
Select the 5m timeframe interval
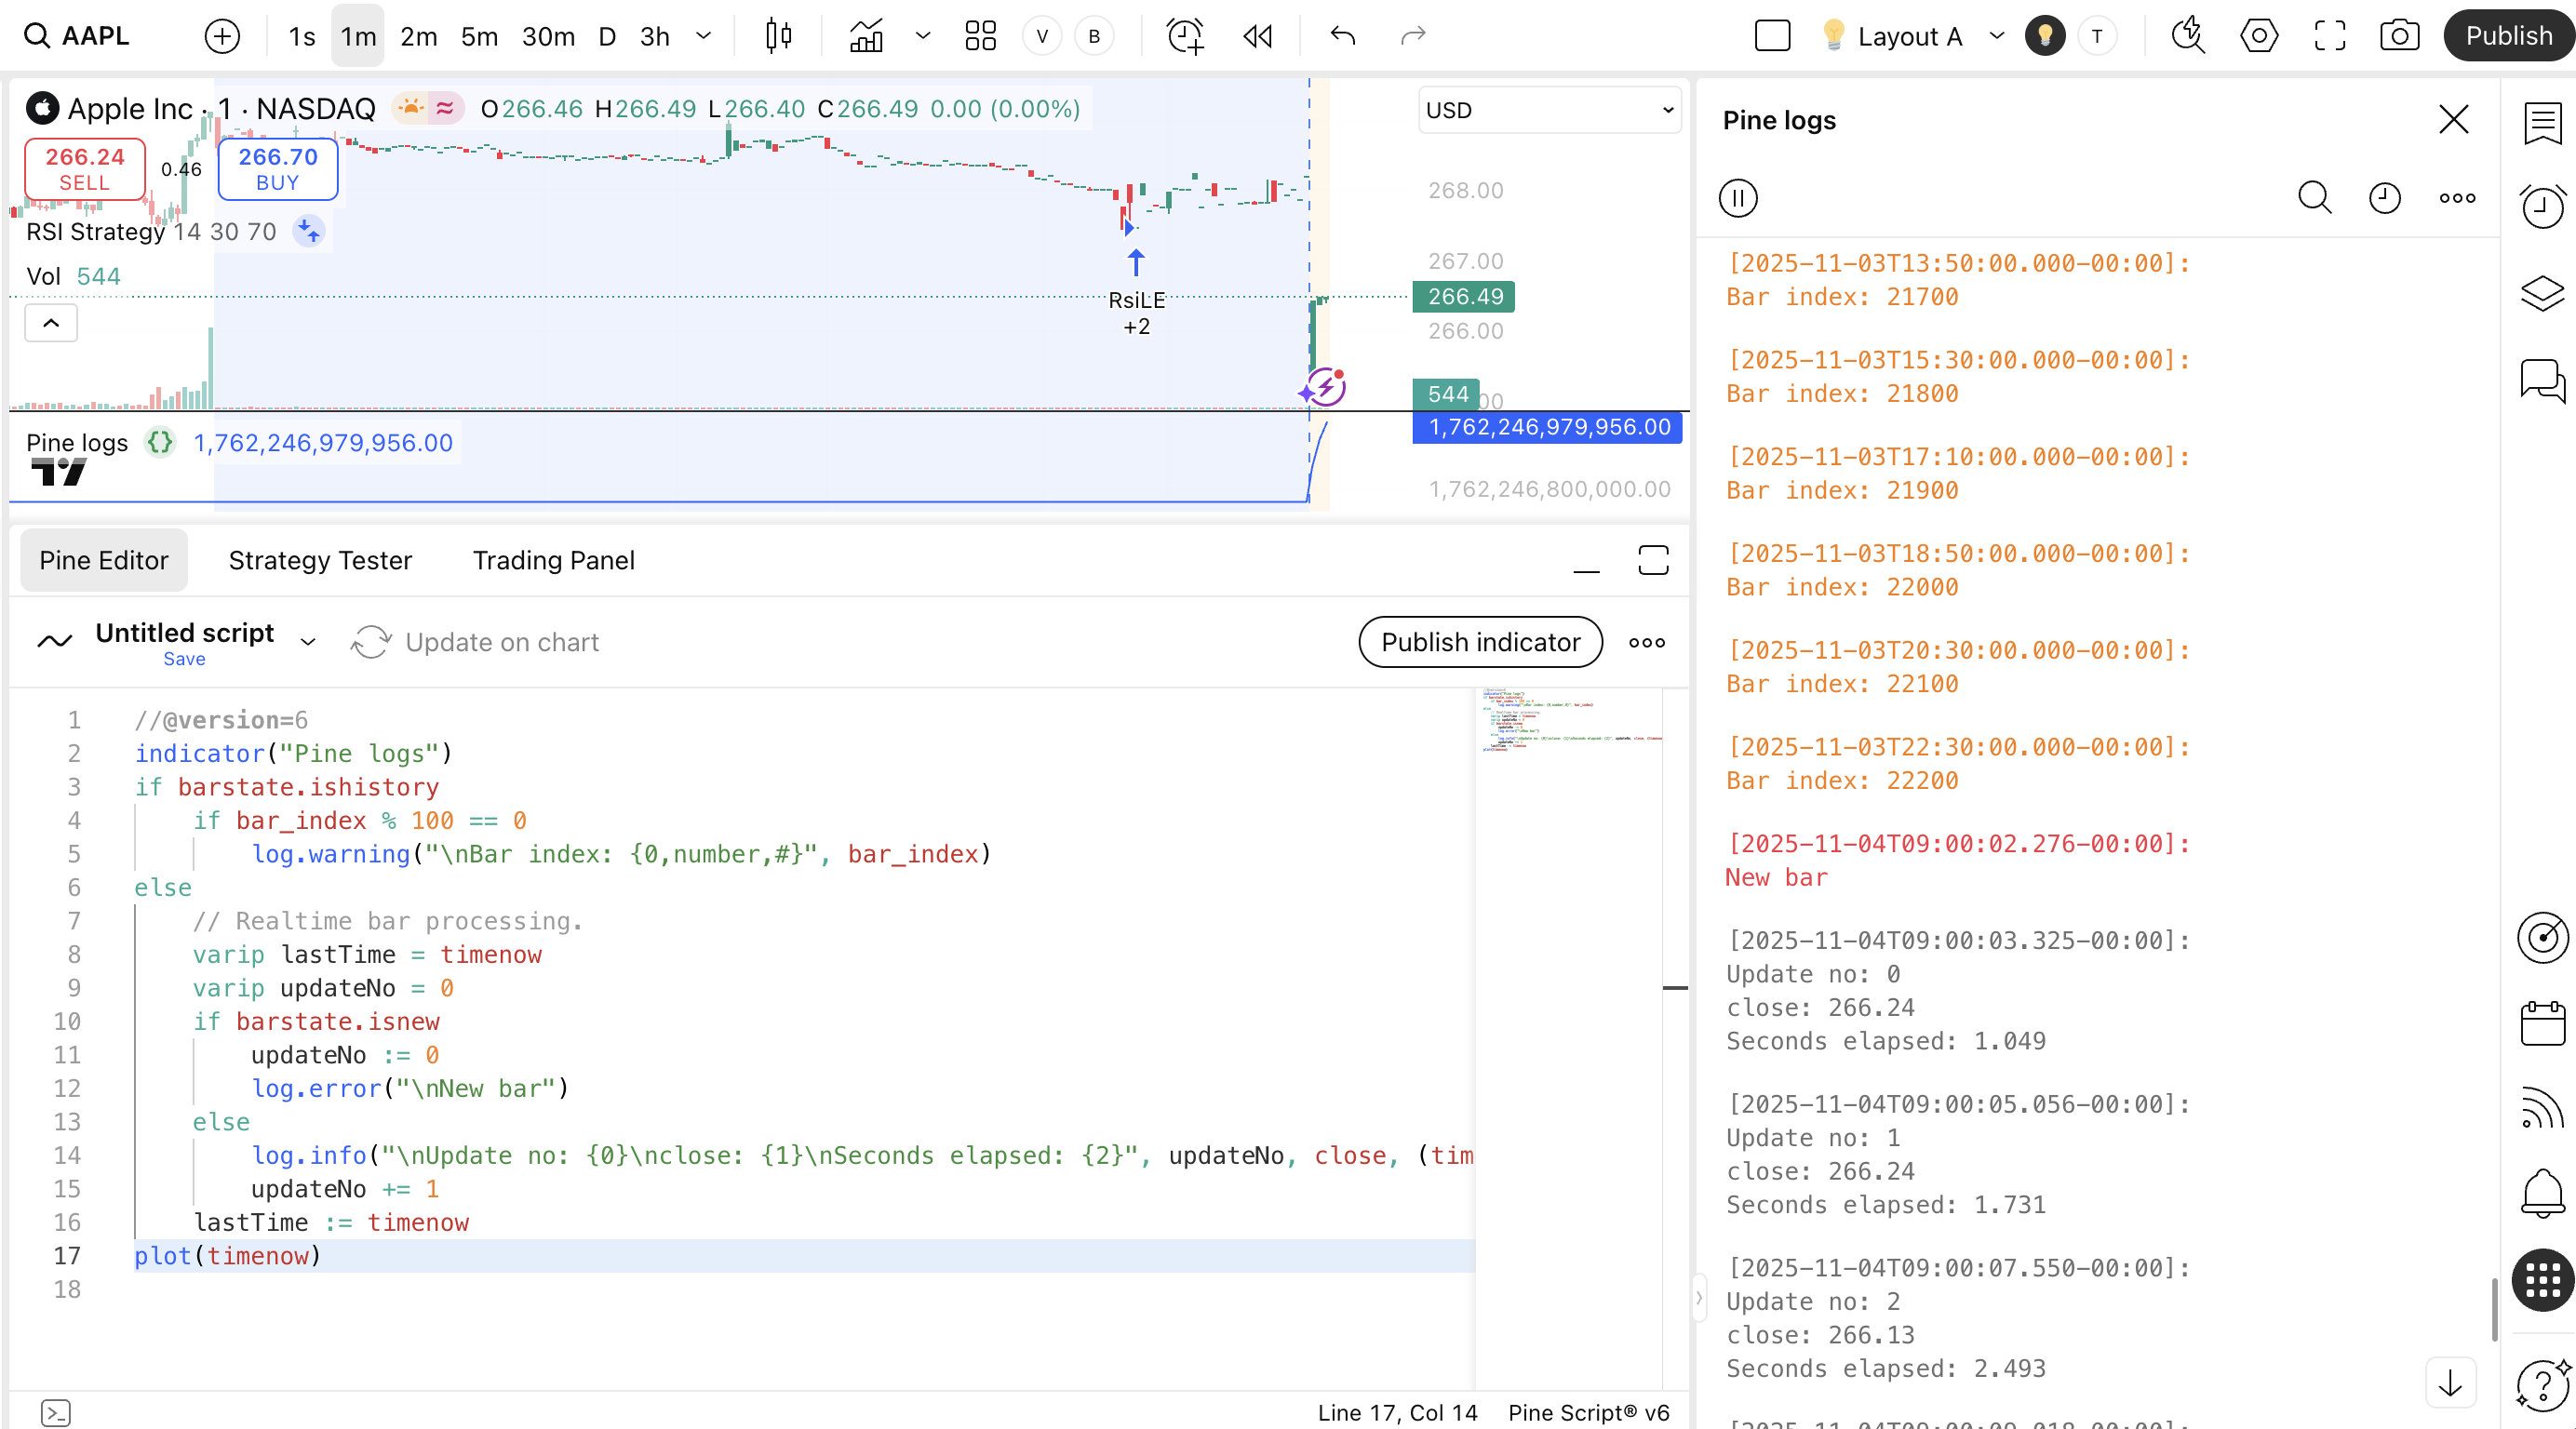pyautogui.click(x=479, y=36)
